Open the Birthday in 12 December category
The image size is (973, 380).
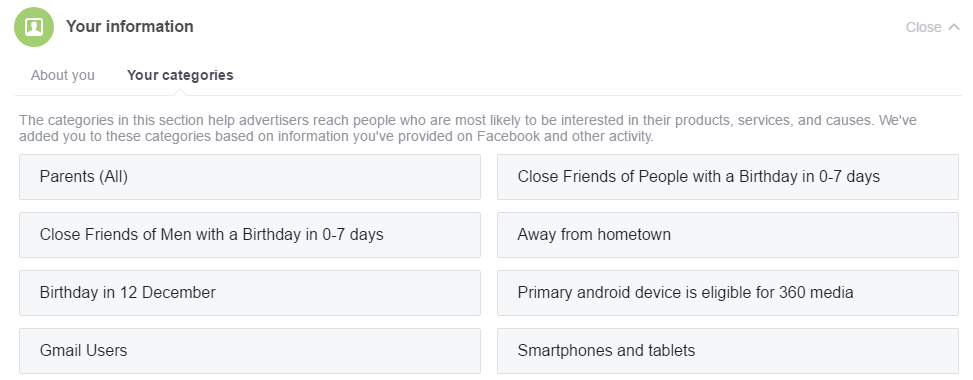click(249, 292)
